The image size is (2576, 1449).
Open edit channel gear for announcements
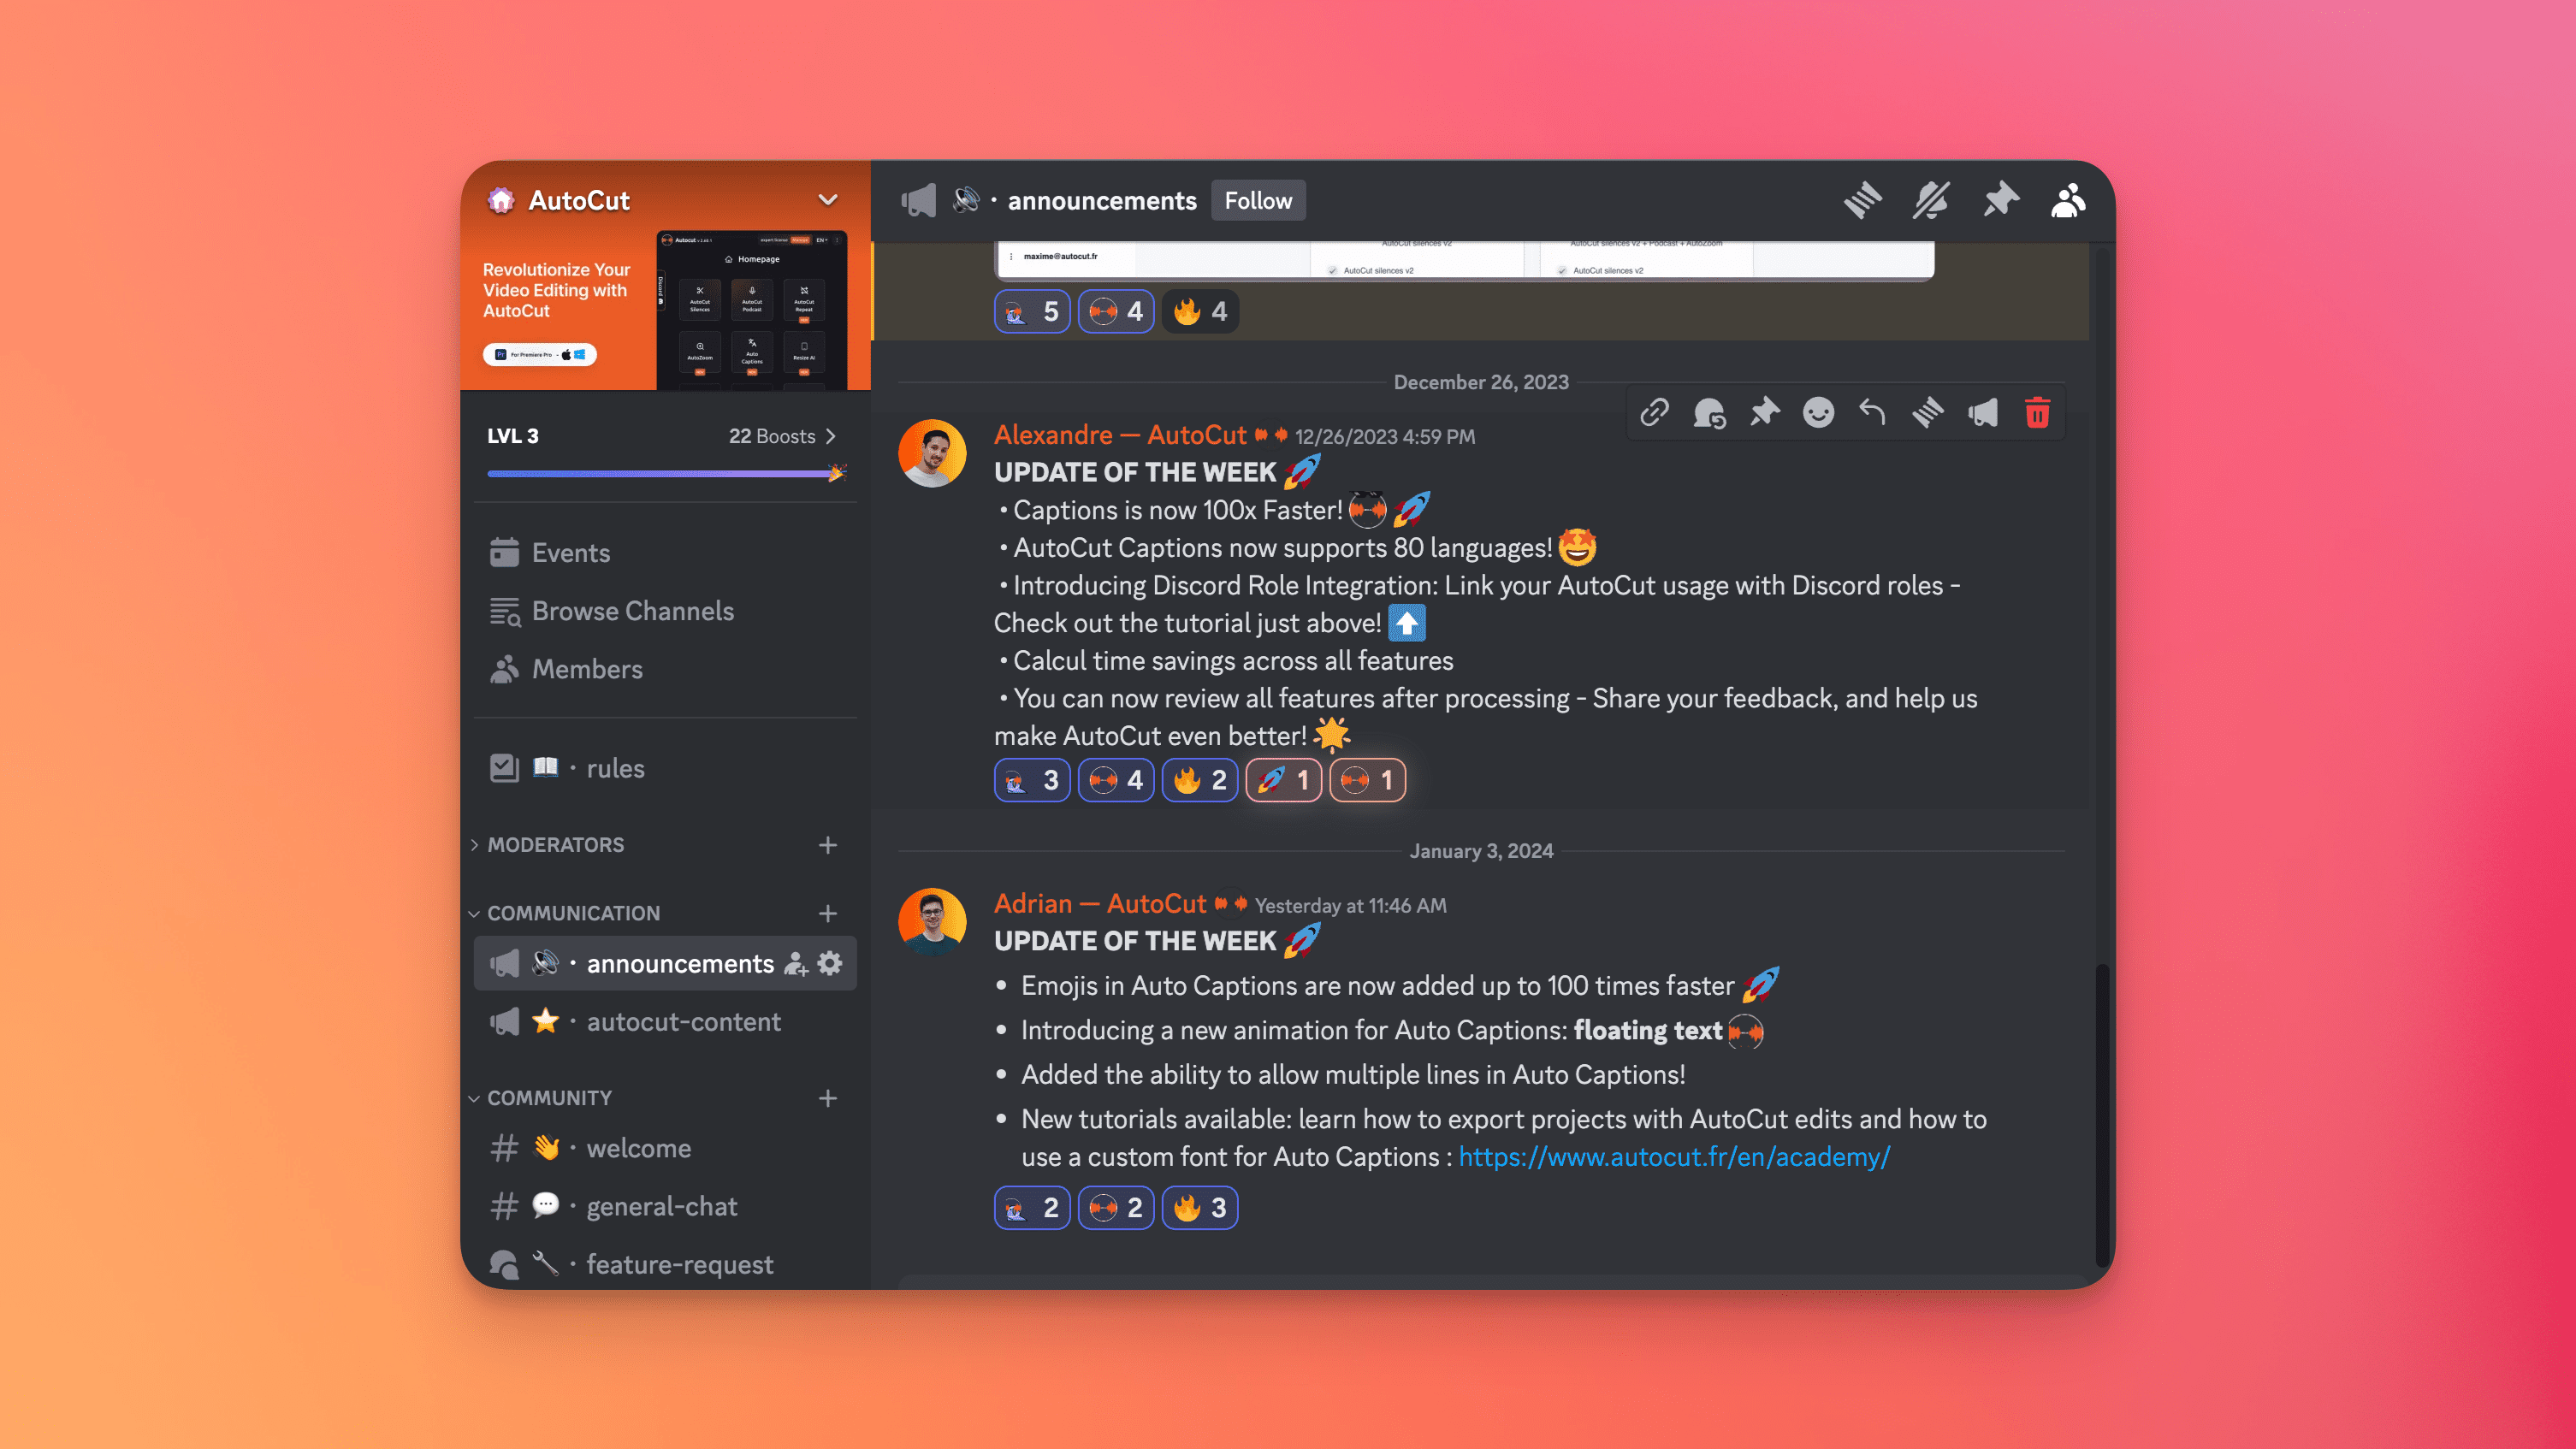click(x=830, y=963)
